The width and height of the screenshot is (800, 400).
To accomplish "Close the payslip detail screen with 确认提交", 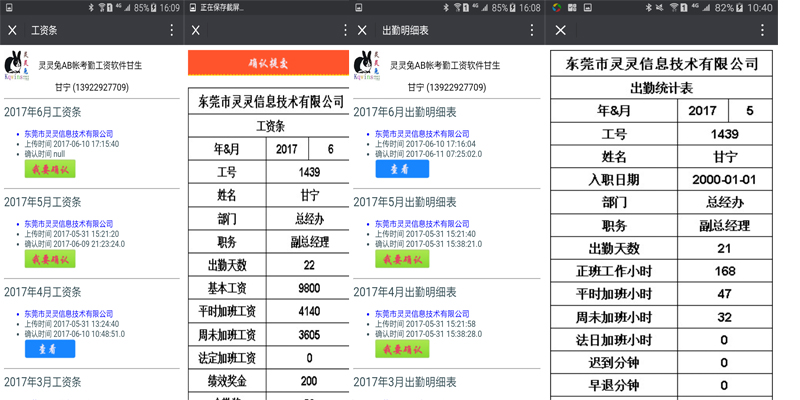I will coord(195,30).
